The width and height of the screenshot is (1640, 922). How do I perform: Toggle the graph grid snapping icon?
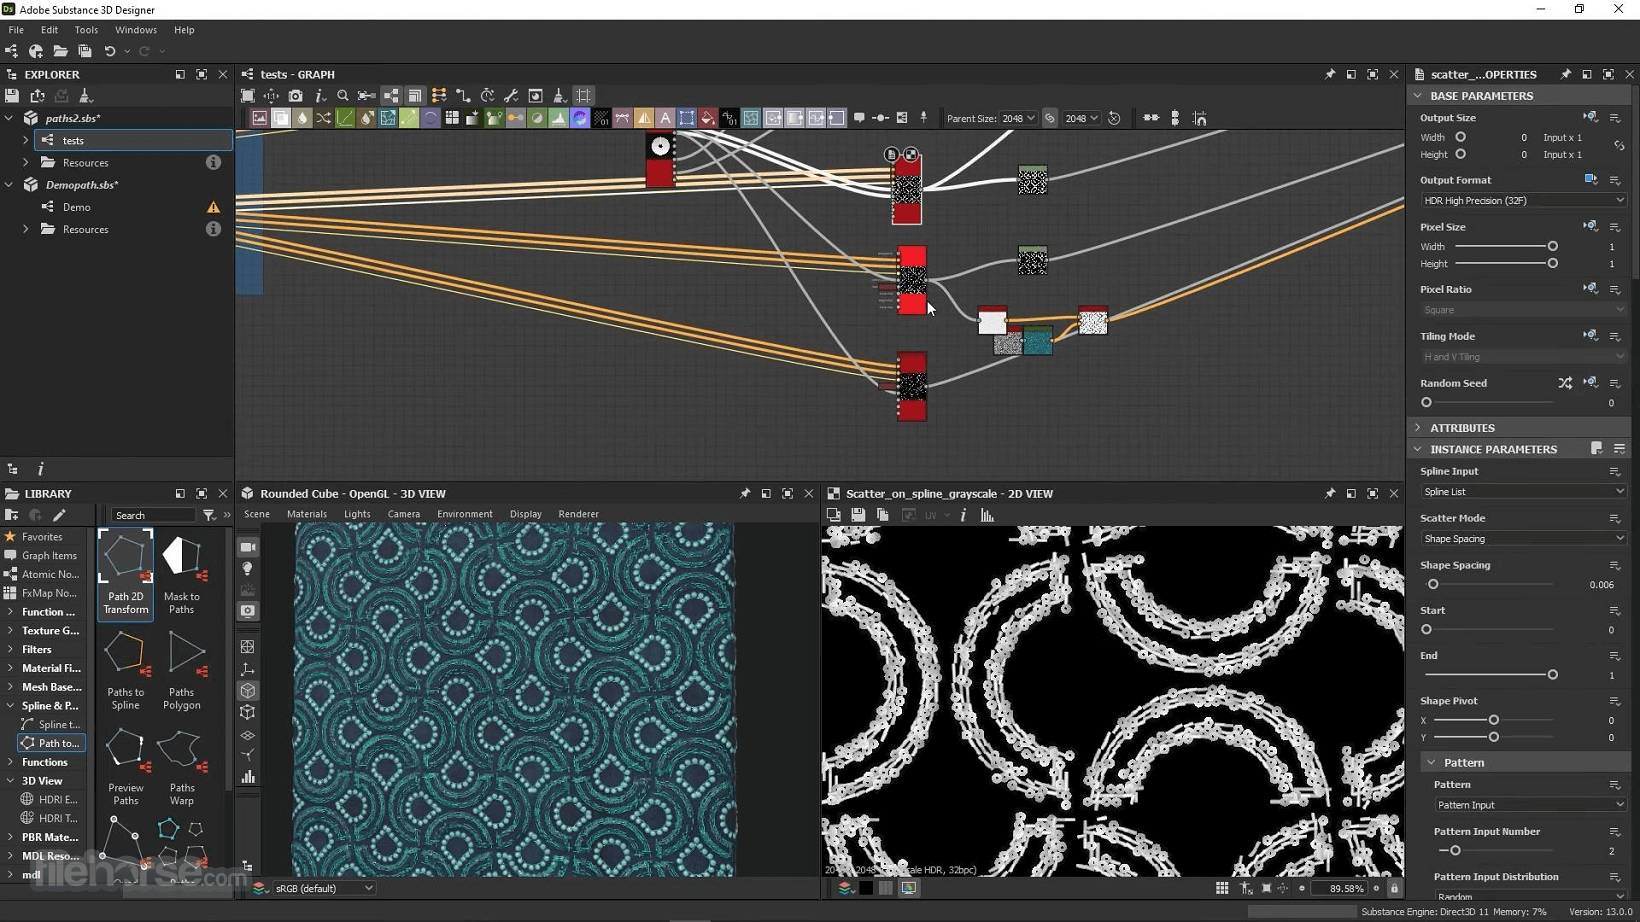click(x=584, y=96)
